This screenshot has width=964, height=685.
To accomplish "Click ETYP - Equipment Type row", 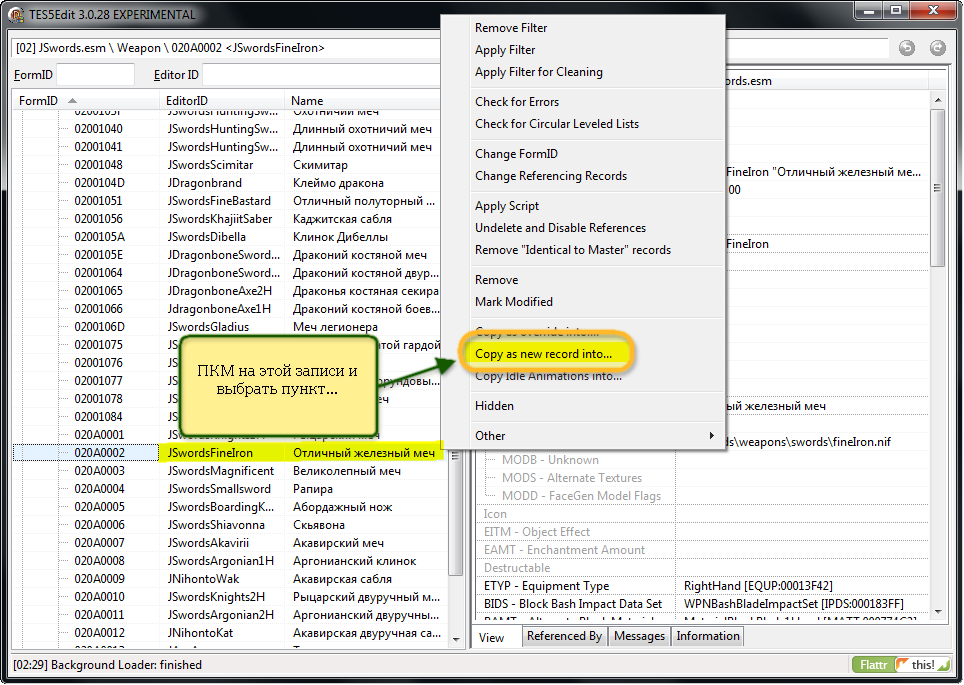I will coord(703,586).
